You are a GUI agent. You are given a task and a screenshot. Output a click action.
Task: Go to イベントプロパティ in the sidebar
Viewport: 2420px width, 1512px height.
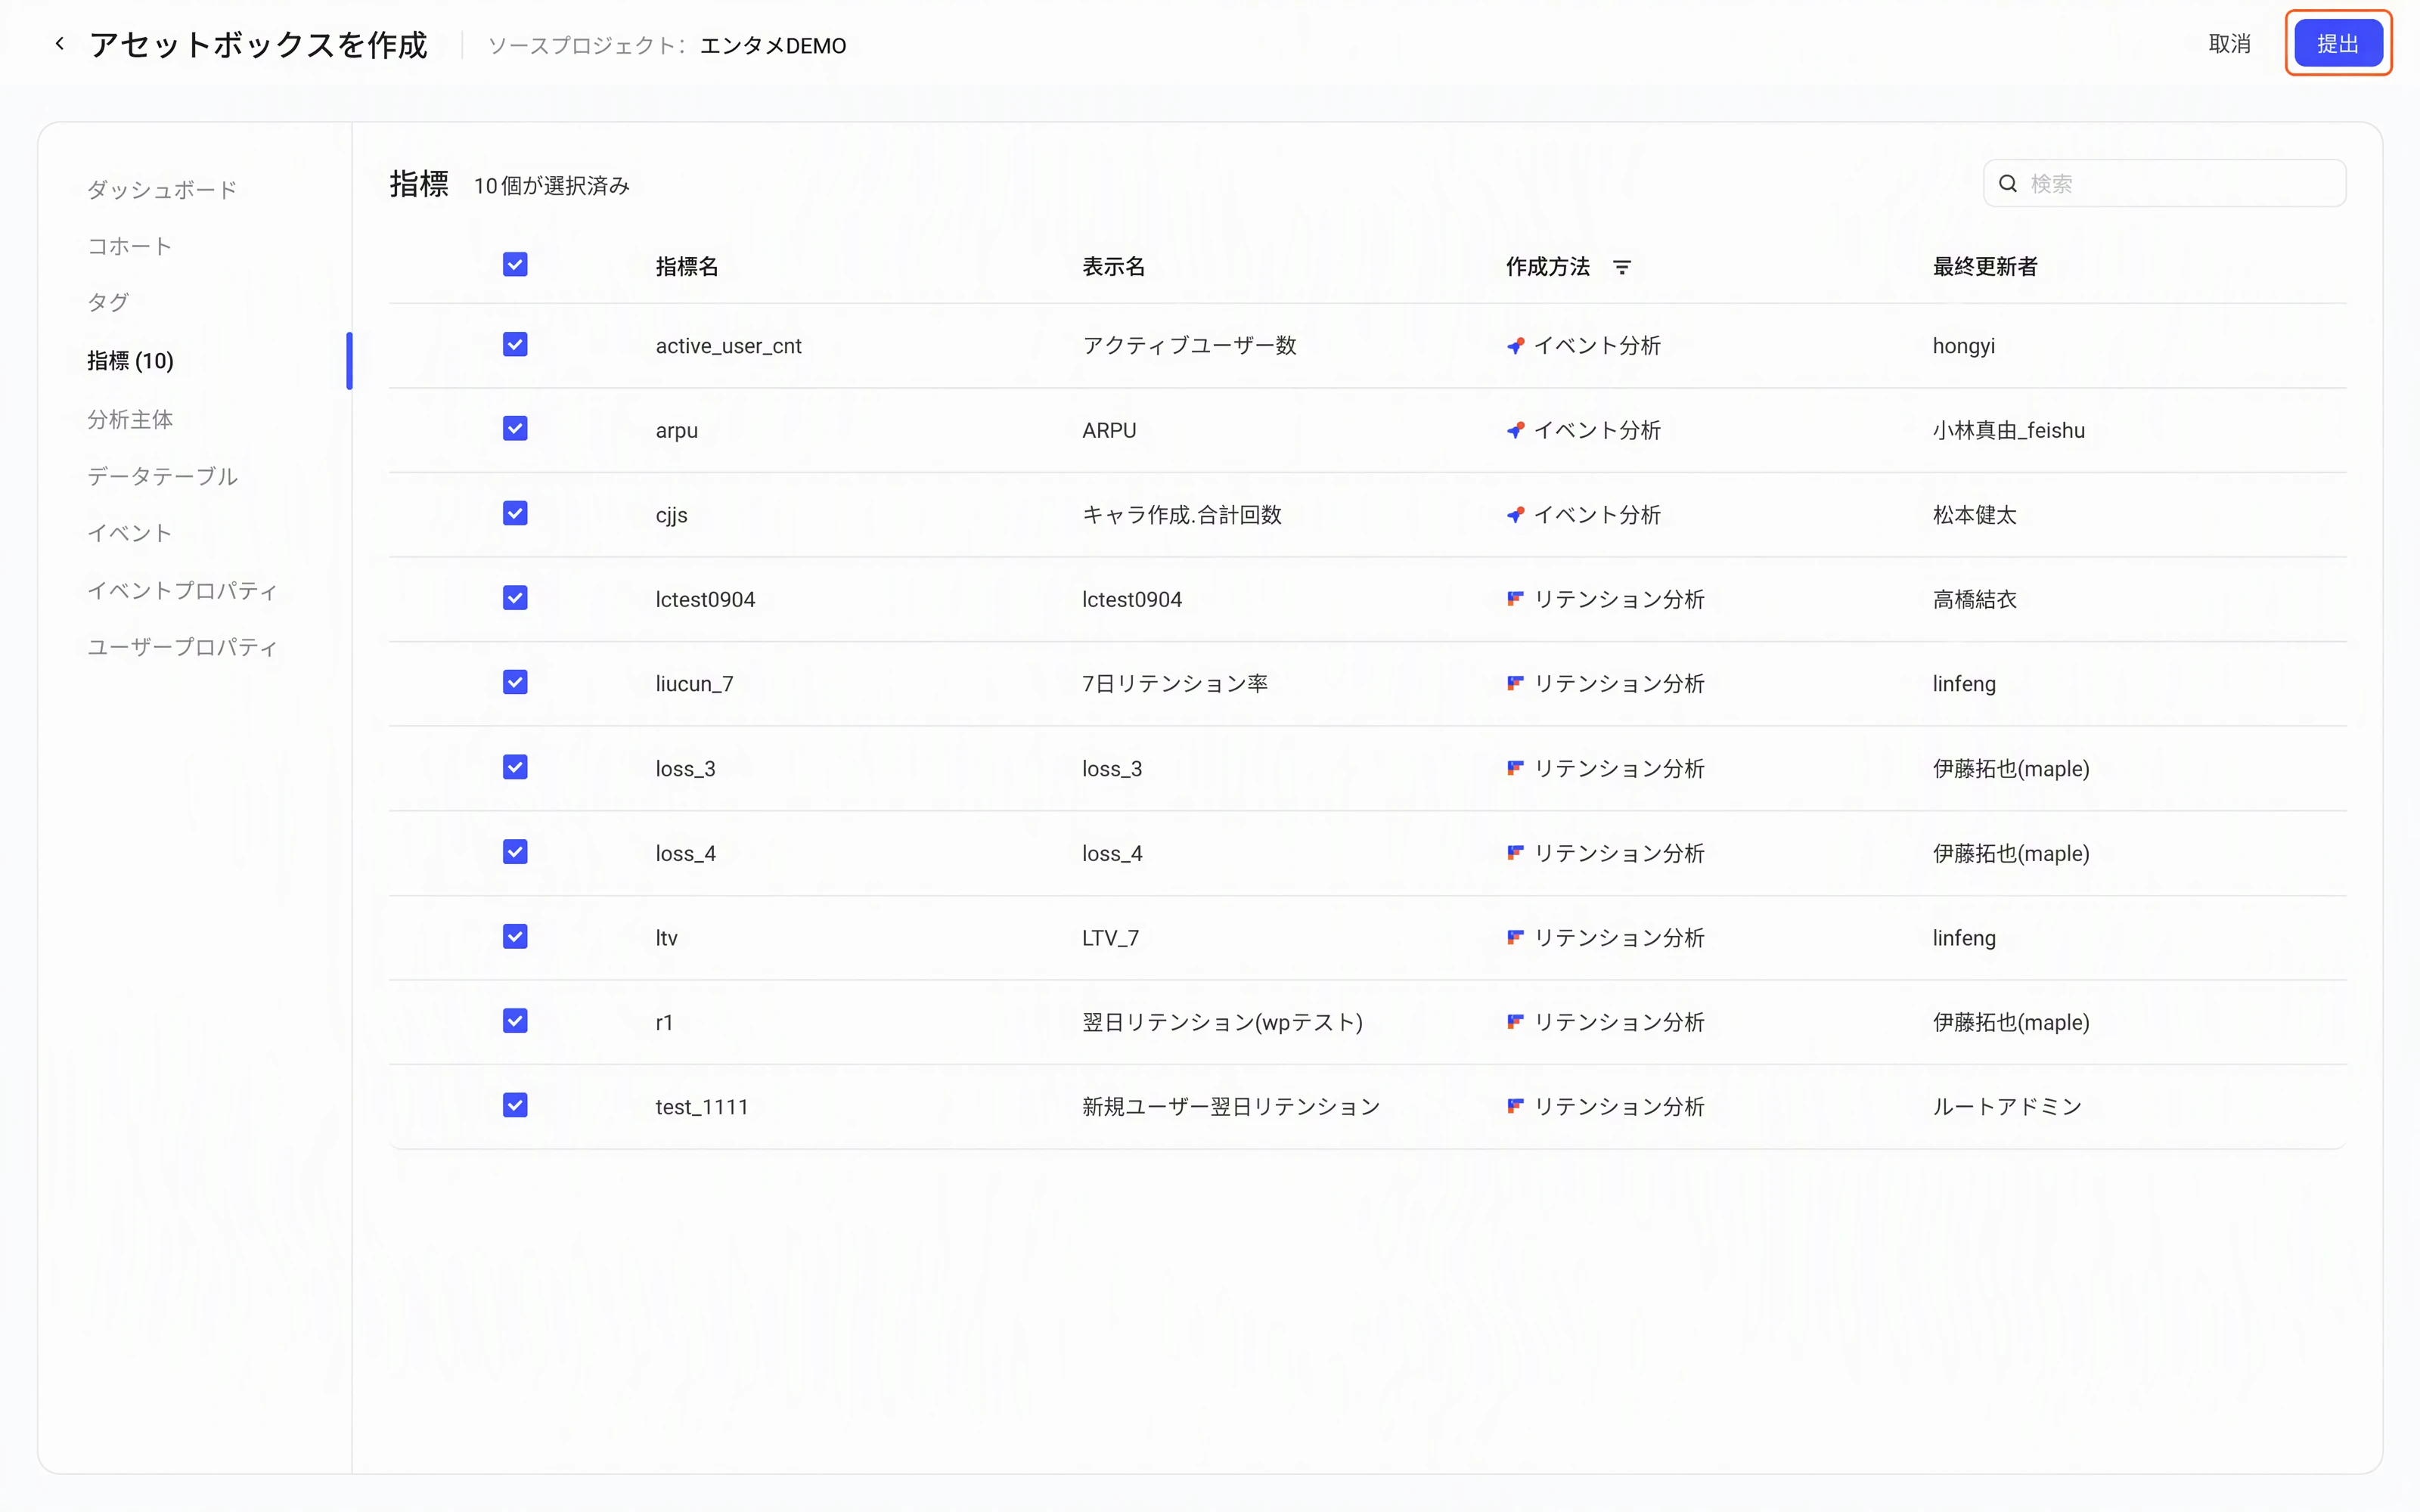(x=182, y=590)
